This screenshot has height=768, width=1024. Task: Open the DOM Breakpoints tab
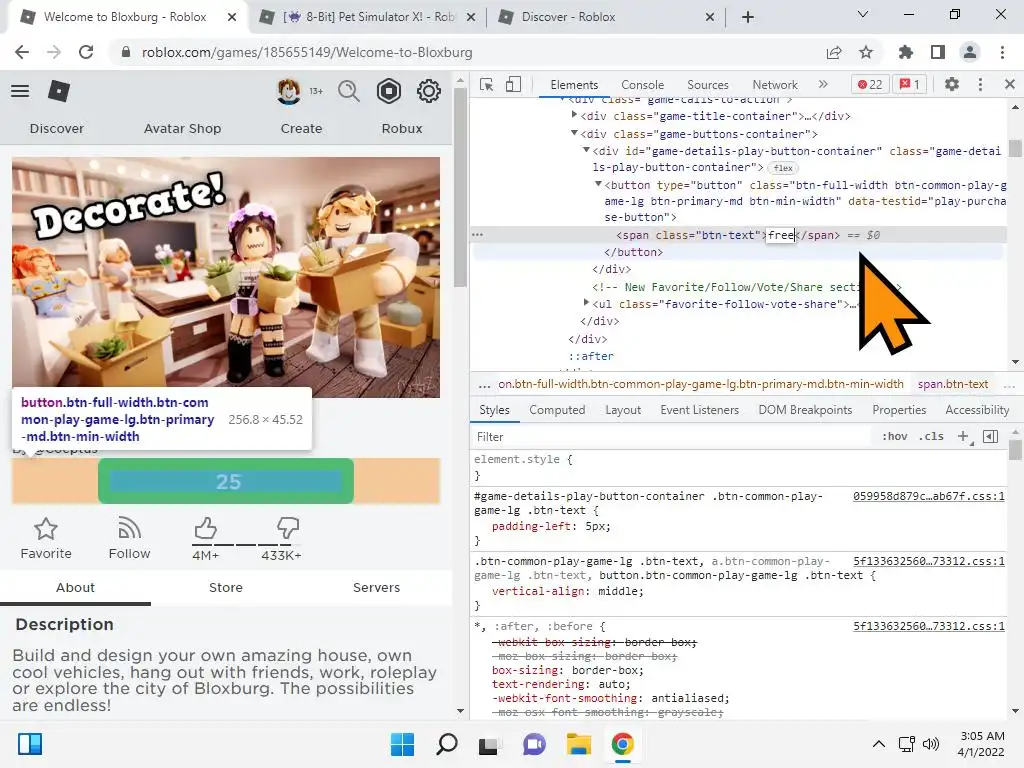coord(805,409)
